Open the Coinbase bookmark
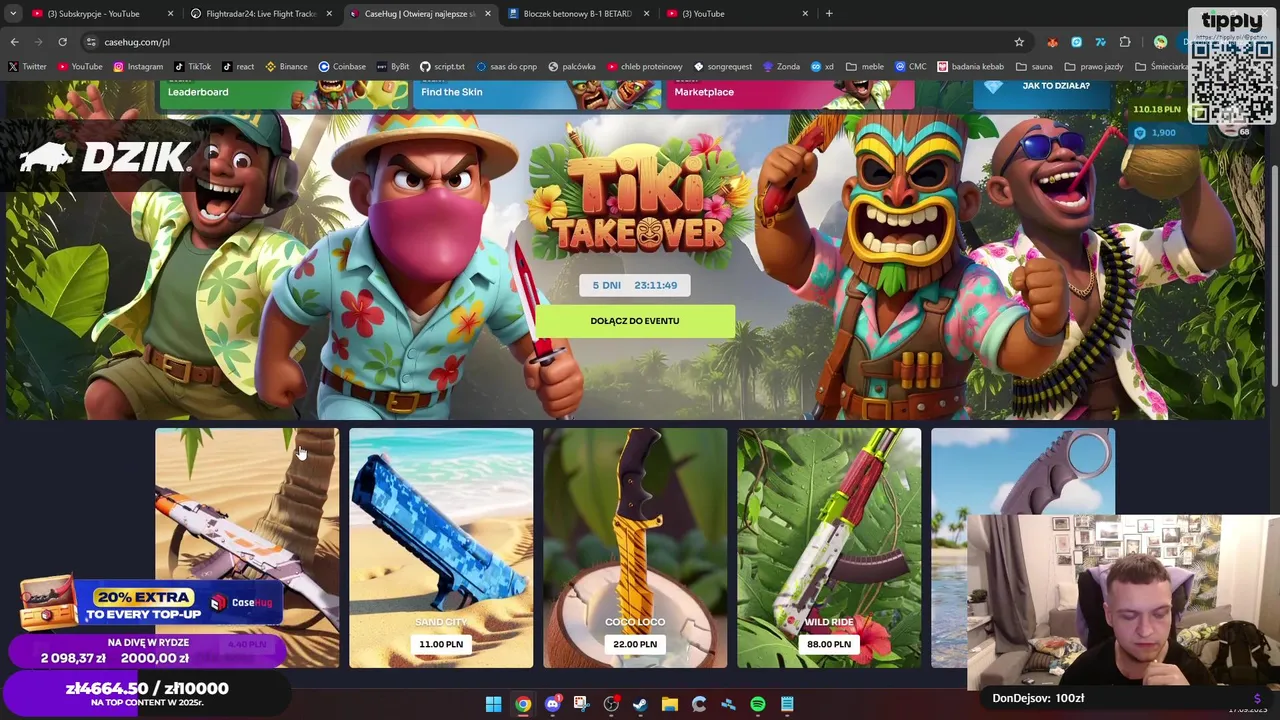 pos(342,67)
